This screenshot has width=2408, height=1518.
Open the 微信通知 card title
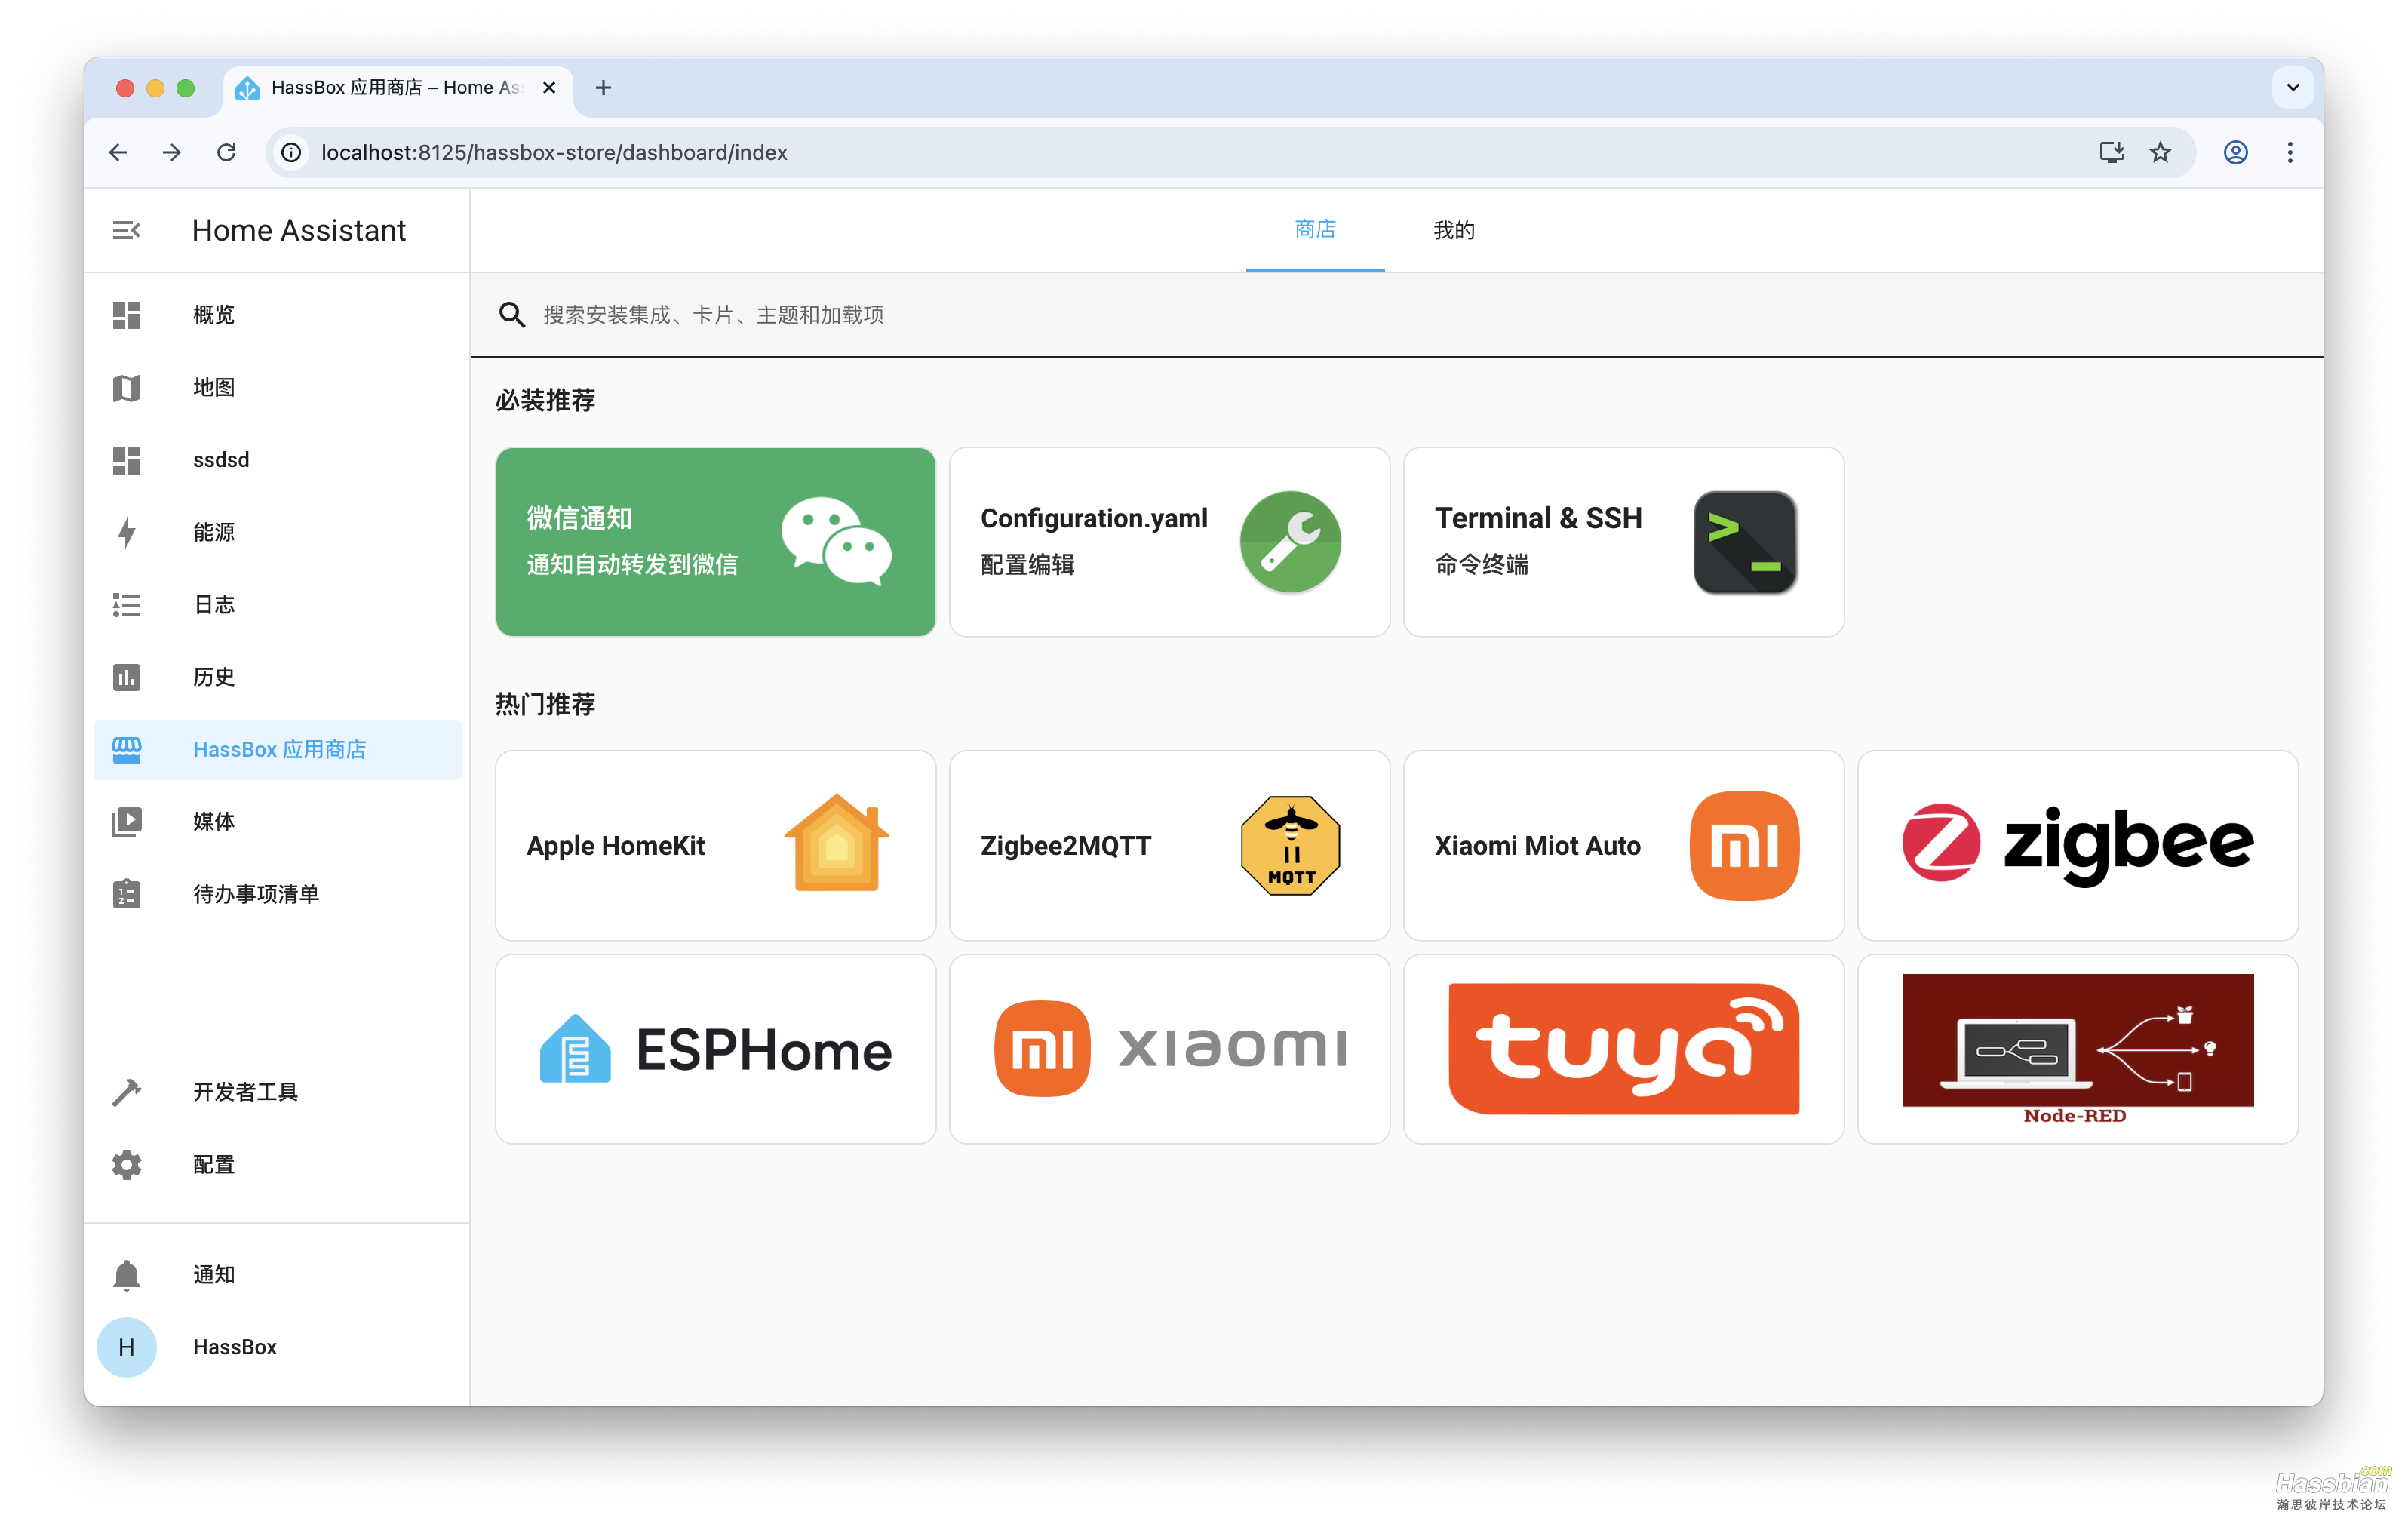579,518
